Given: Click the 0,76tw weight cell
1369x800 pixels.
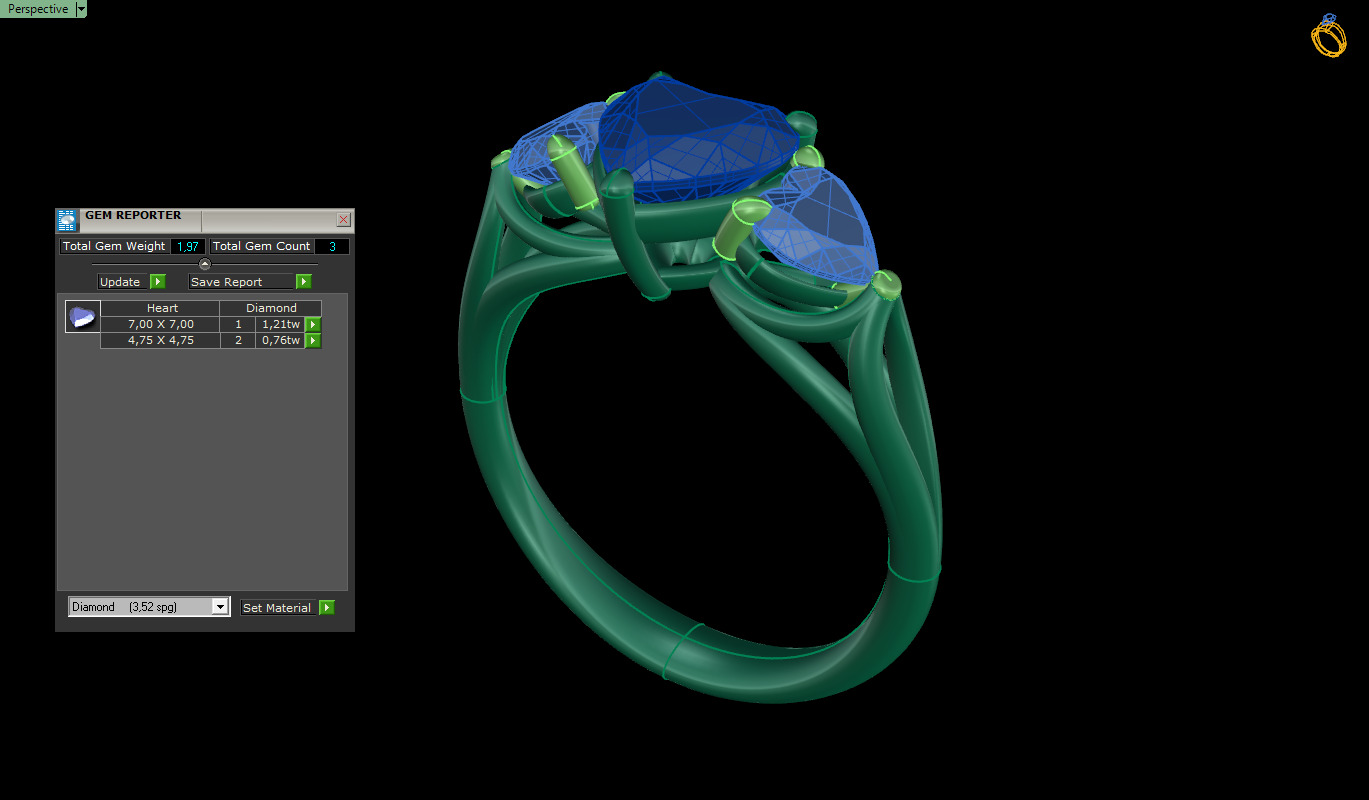Looking at the screenshot, I should point(280,340).
